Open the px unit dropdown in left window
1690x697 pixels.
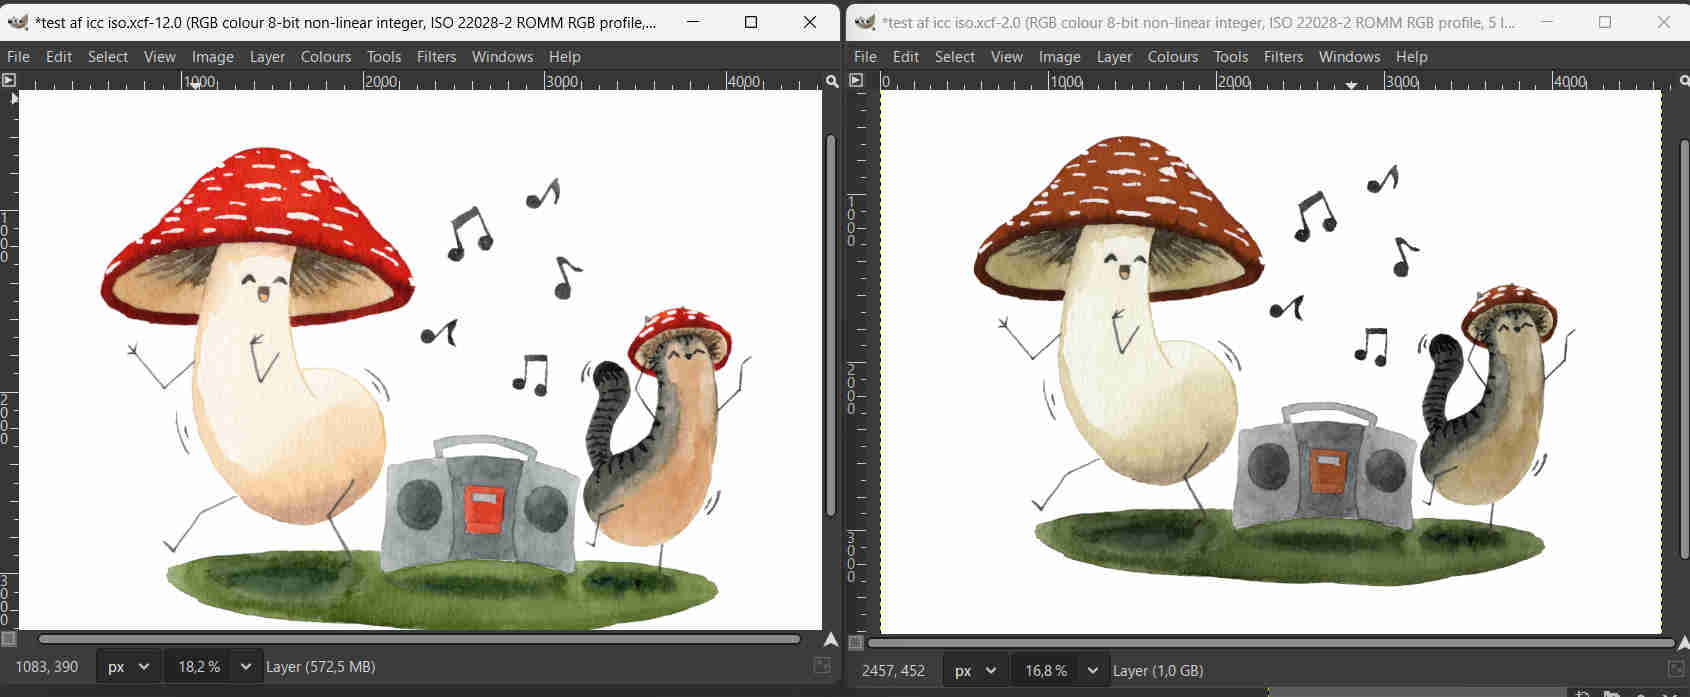point(128,667)
